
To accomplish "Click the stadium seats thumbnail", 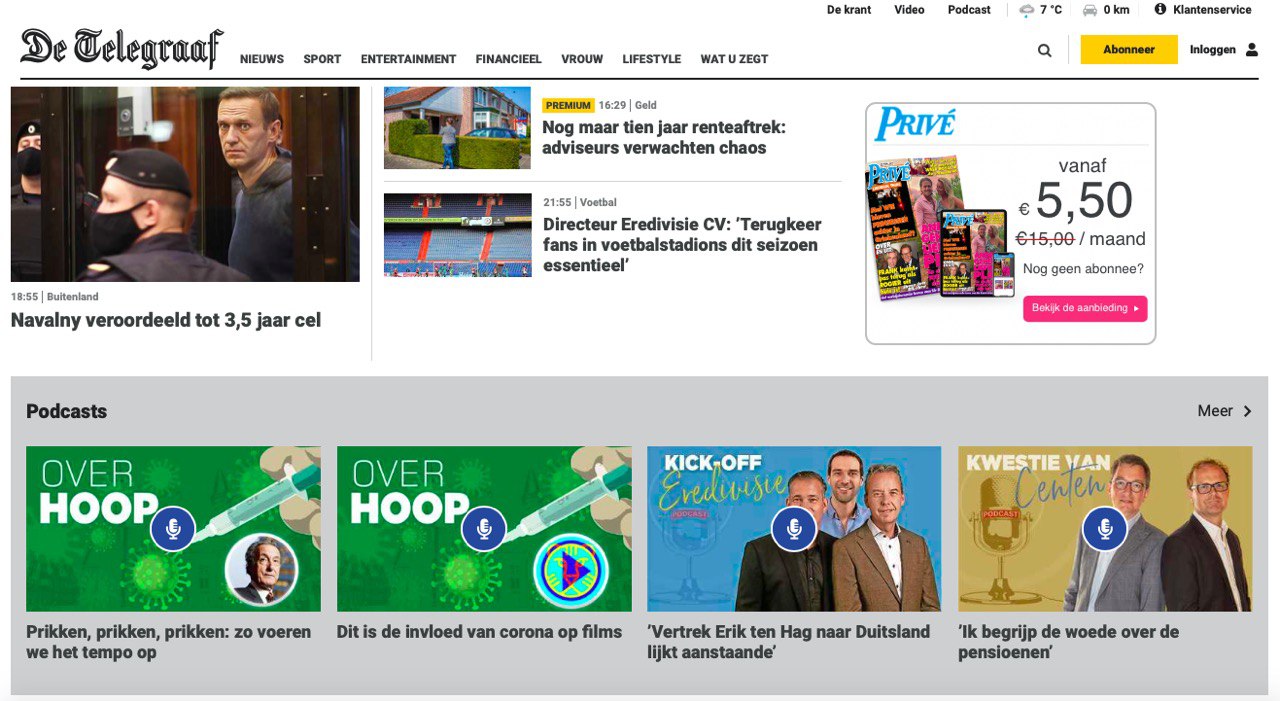I will (458, 235).
